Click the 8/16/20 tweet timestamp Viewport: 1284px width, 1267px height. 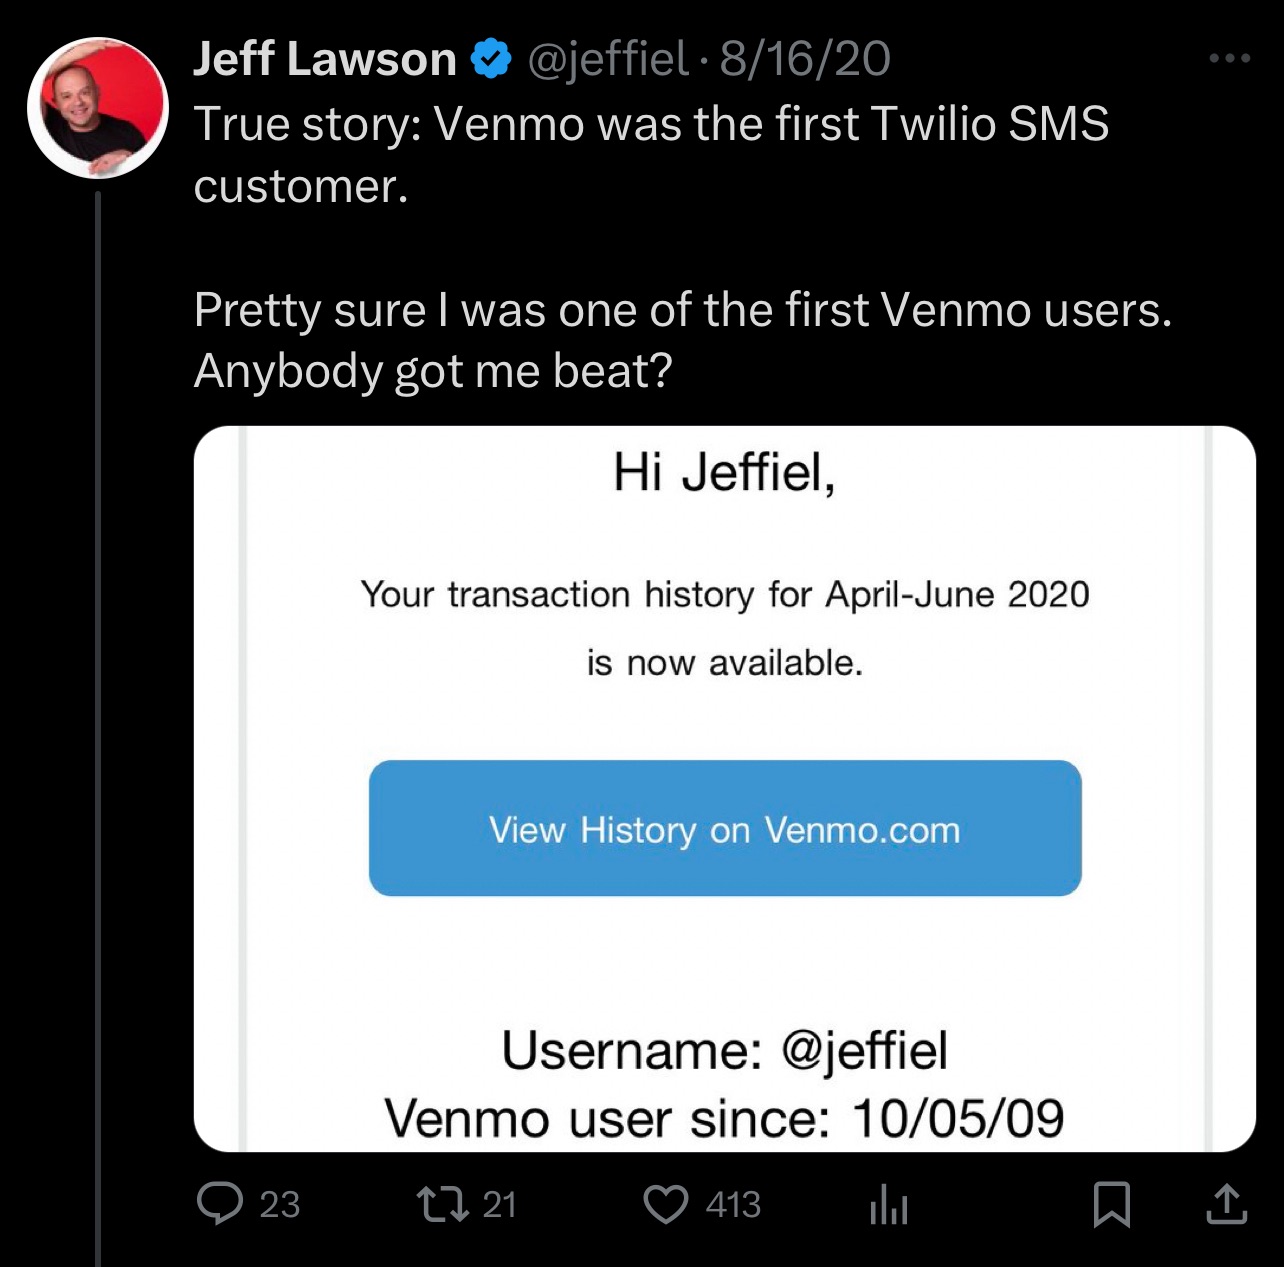pyautogui.click(x=805, y=59)
